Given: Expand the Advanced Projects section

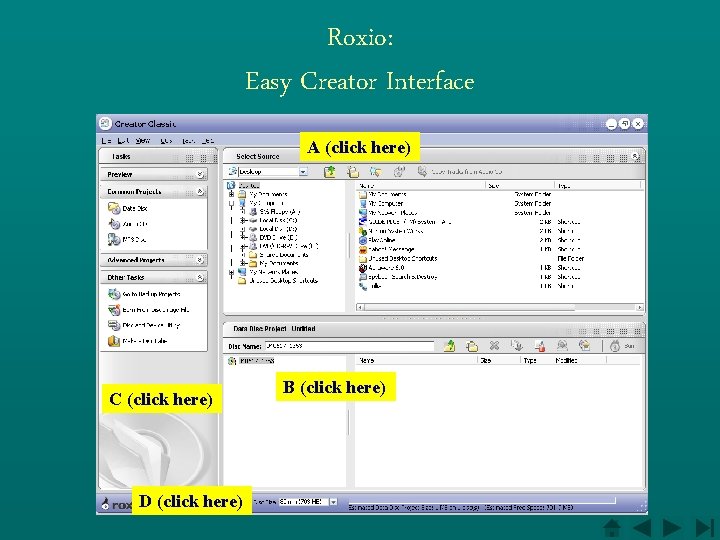Looking at the screenshot, I should point(200,260).
